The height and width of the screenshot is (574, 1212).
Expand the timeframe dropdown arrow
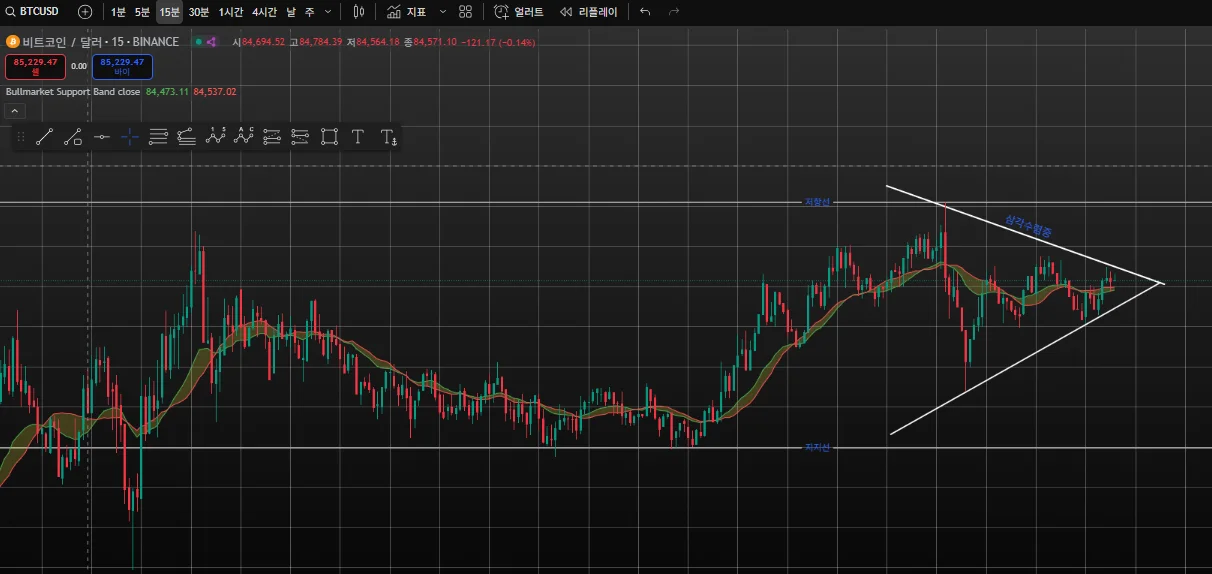[x=328, y=12]
